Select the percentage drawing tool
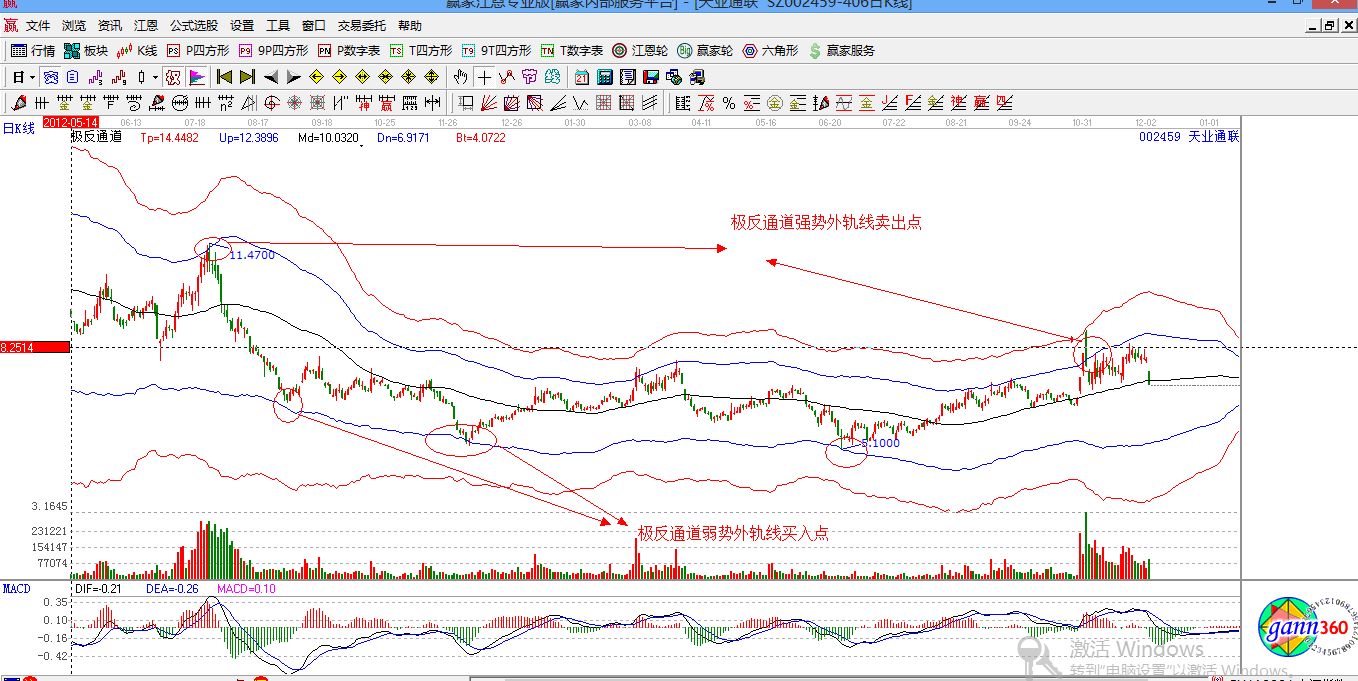Viewport: 1358px width, 681px height. tap(728, 102)
